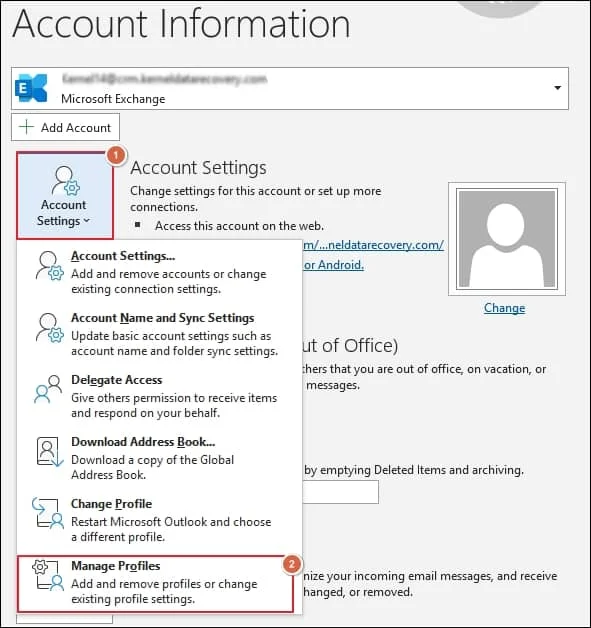The width and height of the screenshot is (591, 628).
Task: Click the Change link under profile photo
Action: tap(504, 308)
